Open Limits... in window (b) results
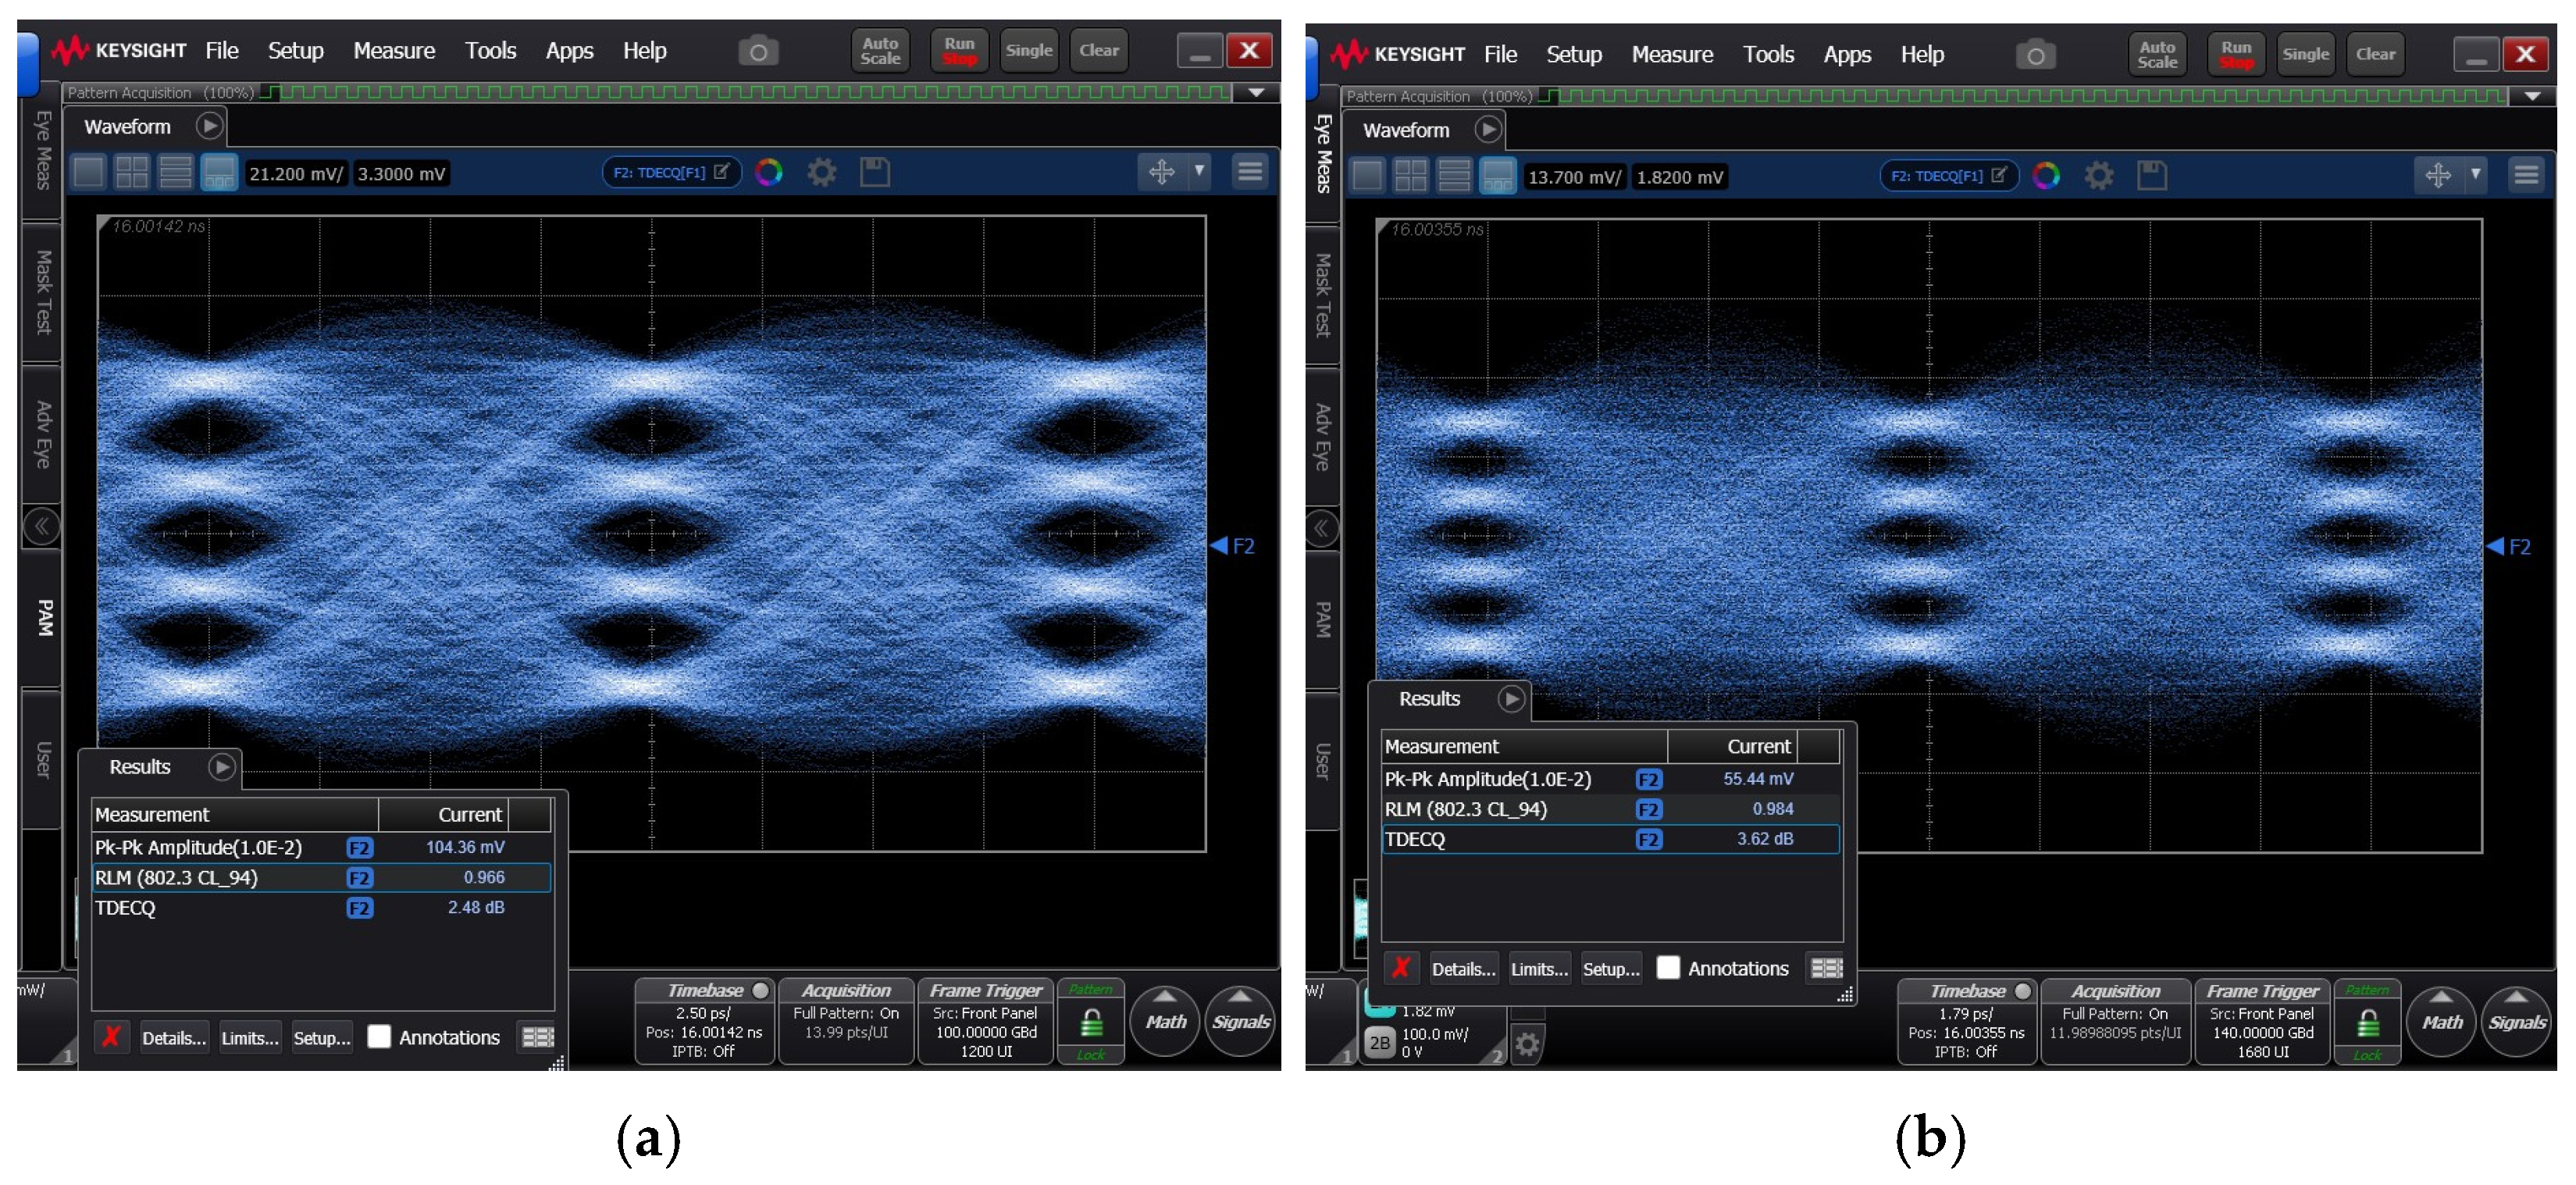The height and width of the screenshot is (1185, 2576). click(1539, 968)
